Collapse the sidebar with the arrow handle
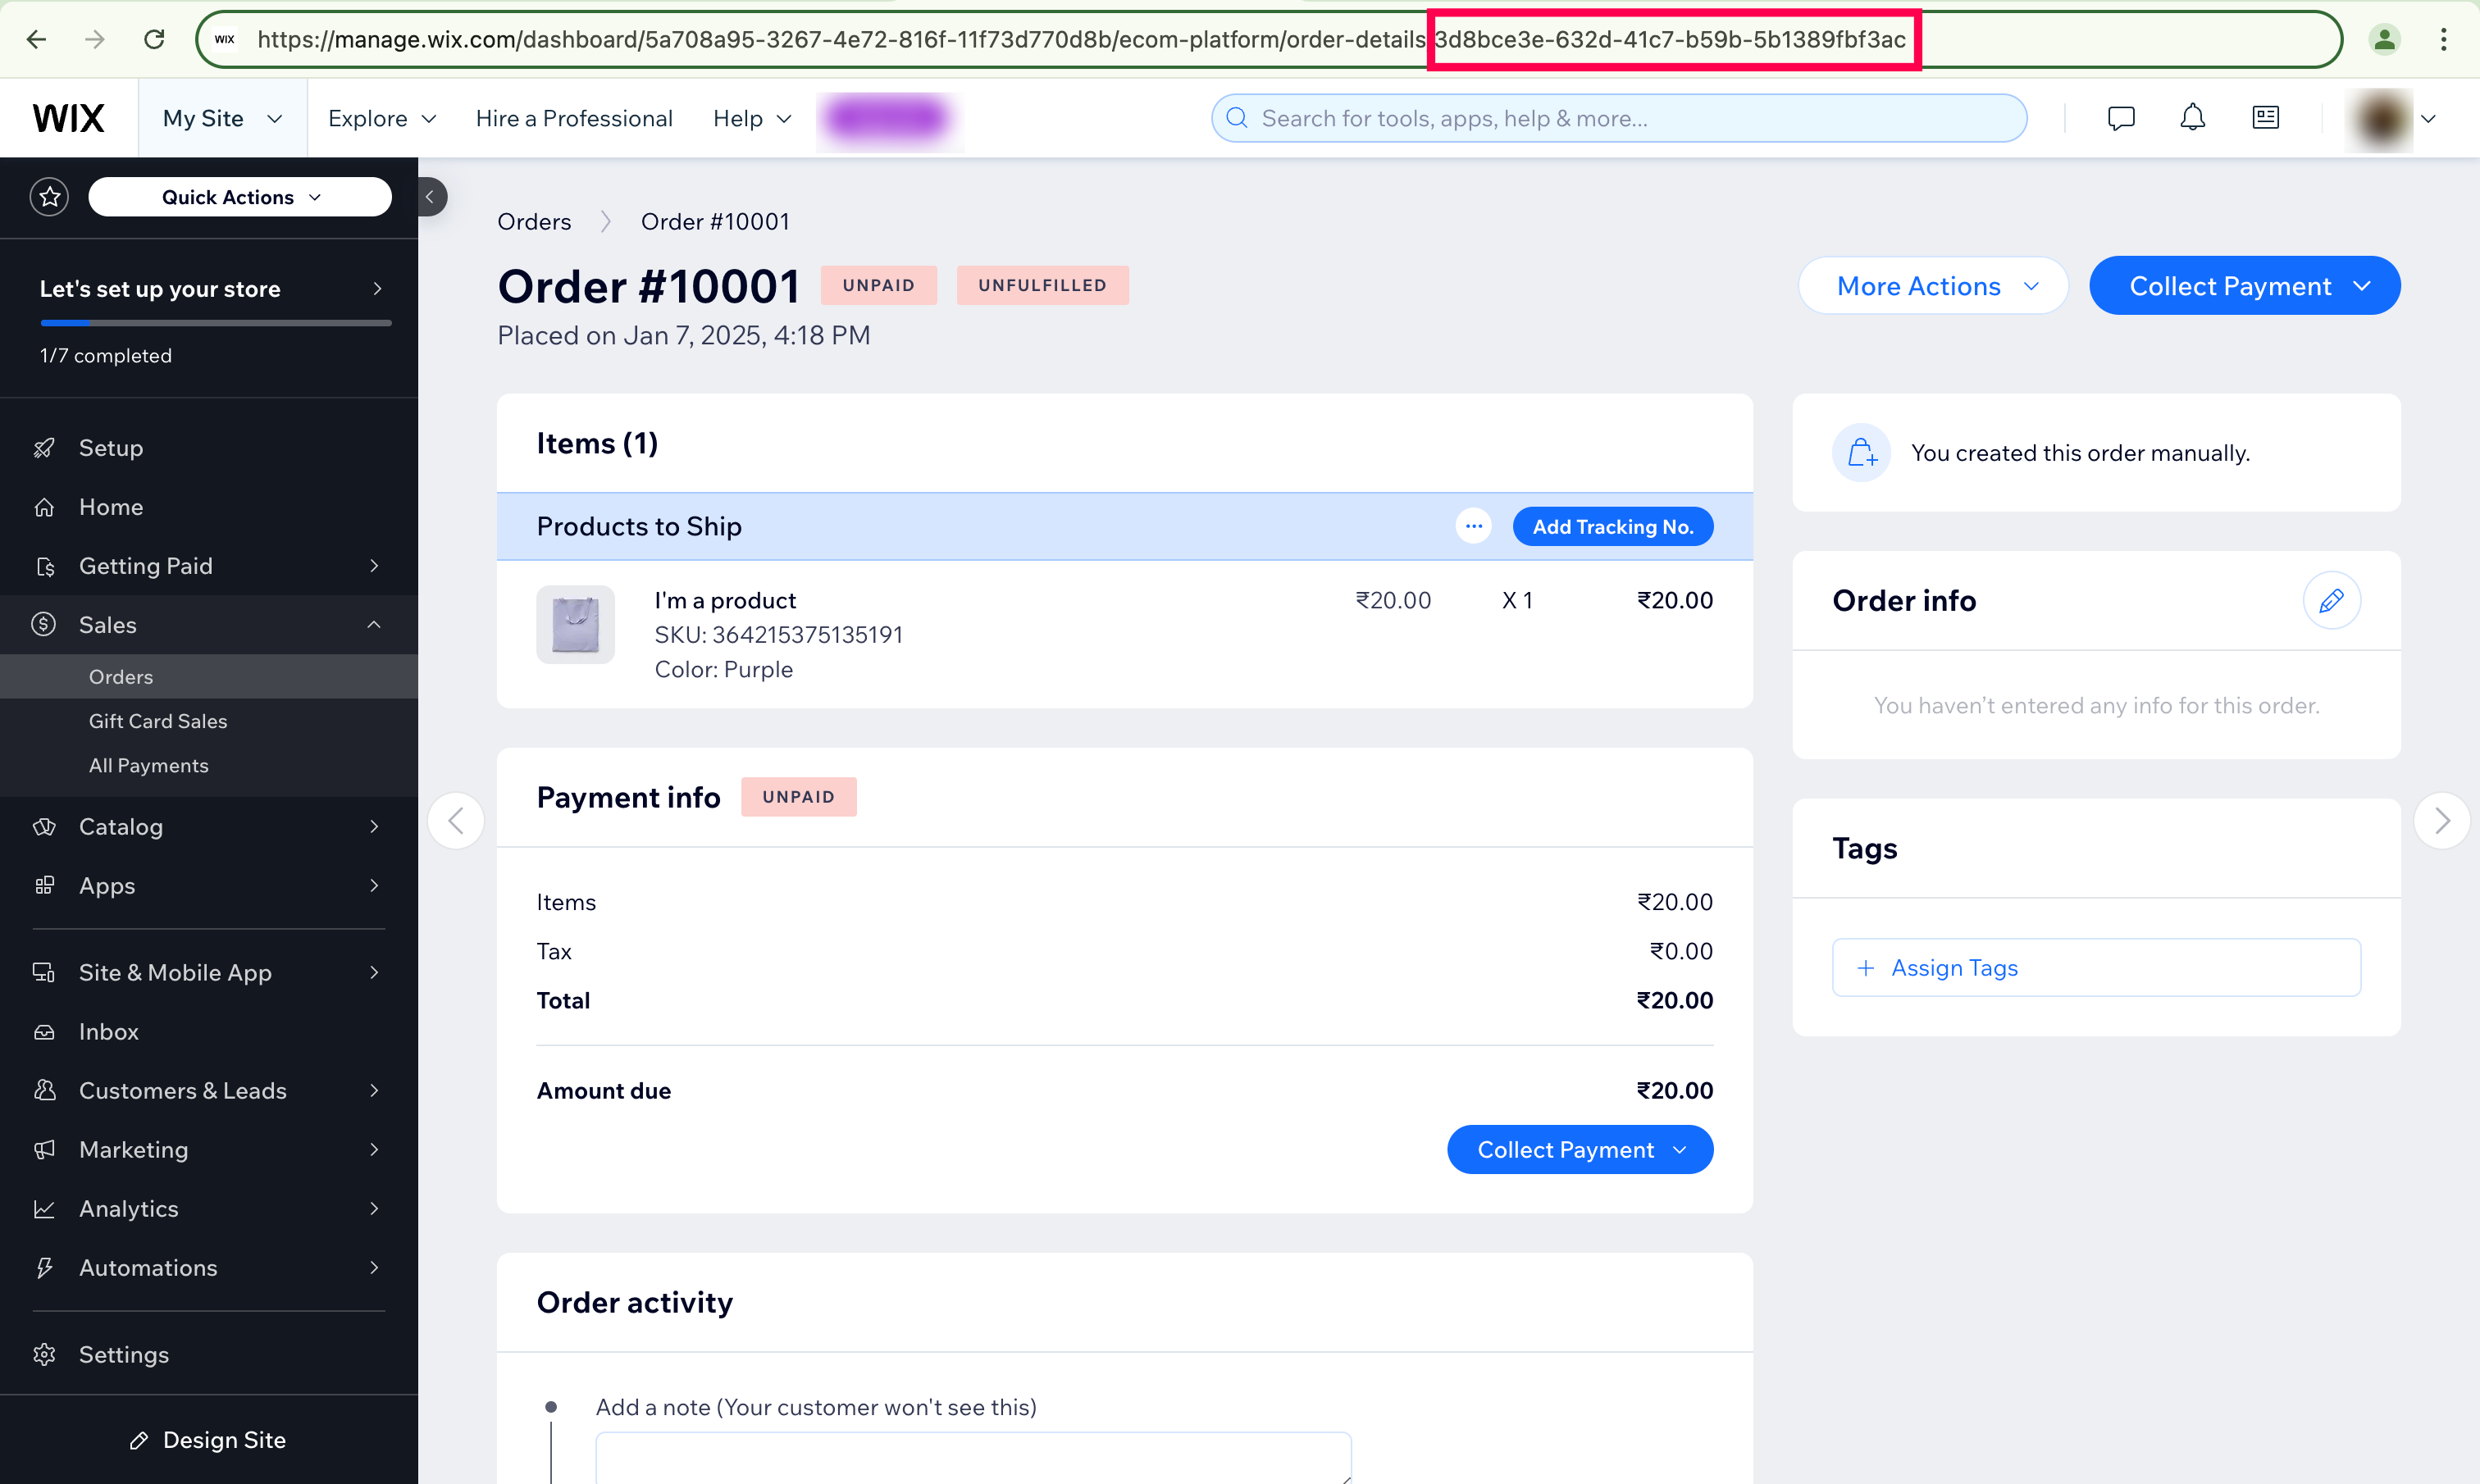 (431, 197)
